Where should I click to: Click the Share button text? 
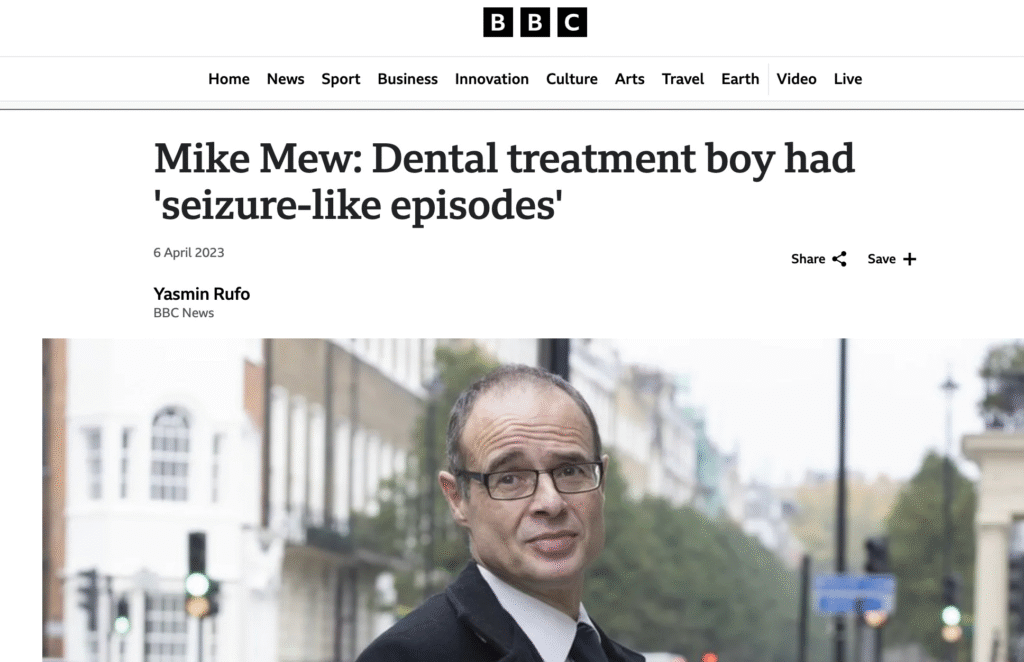point(808,259)
